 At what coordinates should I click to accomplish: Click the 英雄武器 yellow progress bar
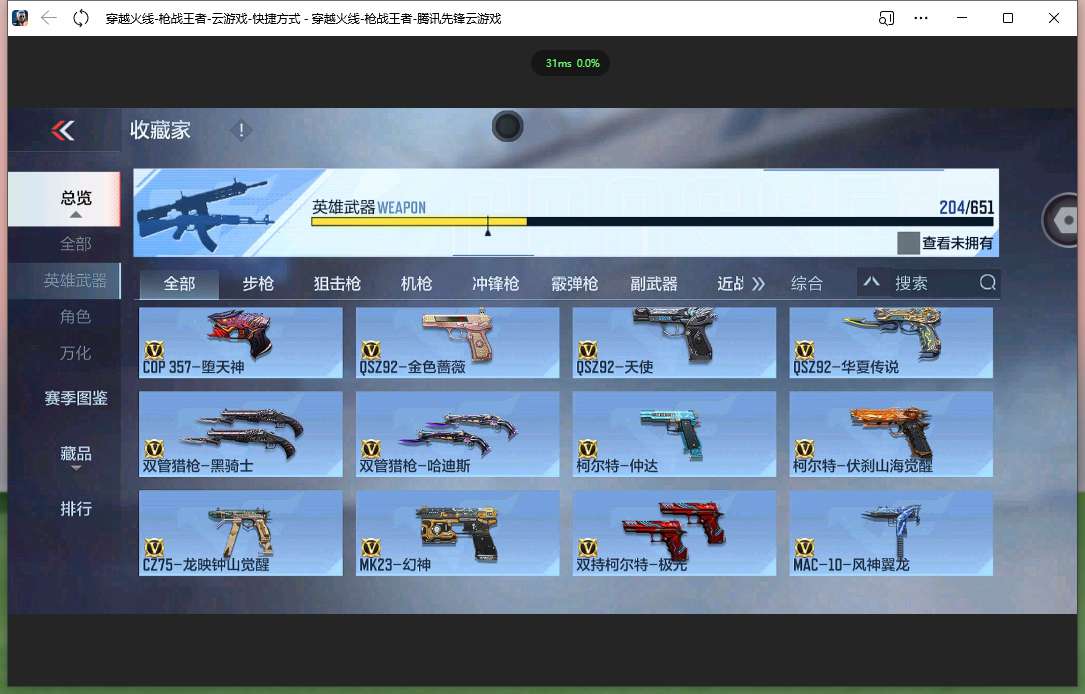point(419,221)
